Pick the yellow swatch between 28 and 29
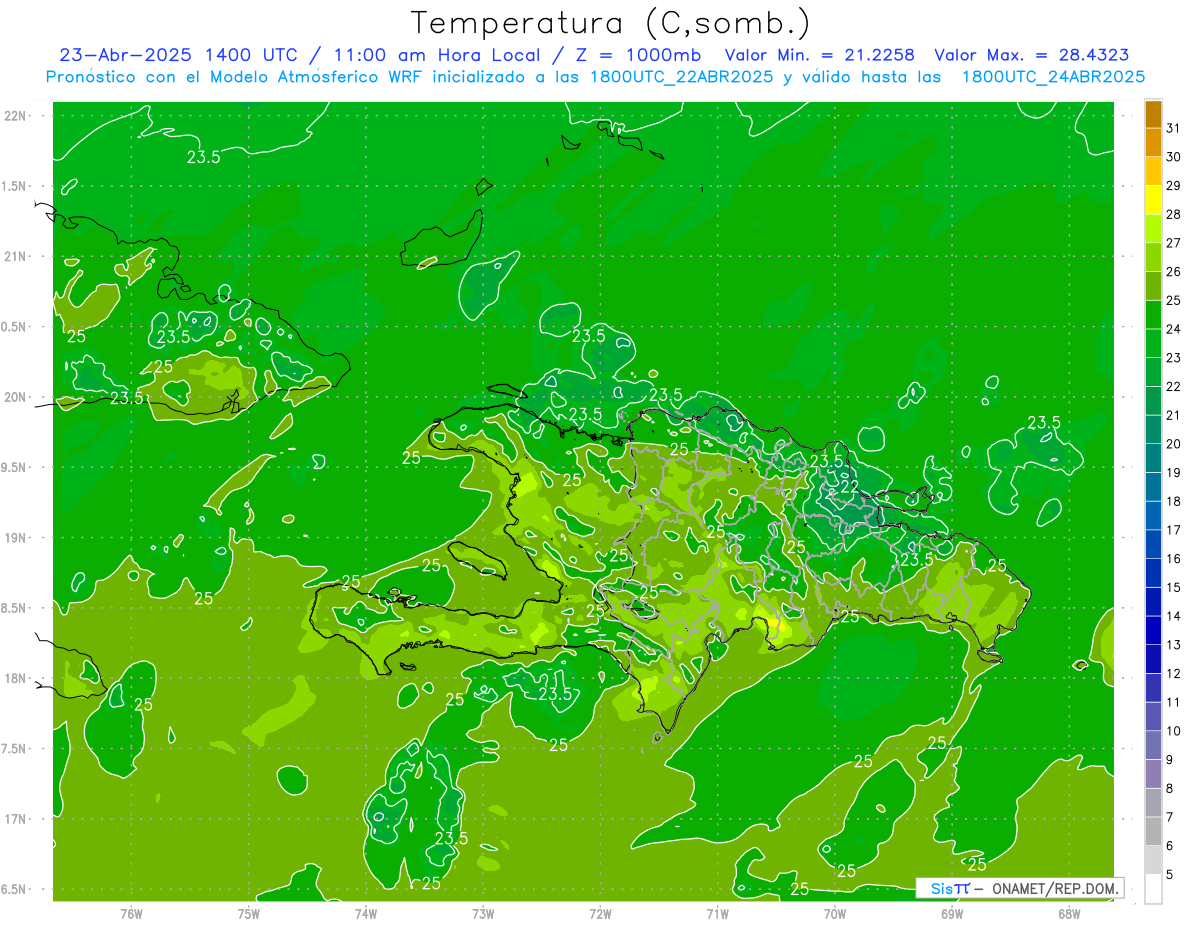 [1153, 200]
